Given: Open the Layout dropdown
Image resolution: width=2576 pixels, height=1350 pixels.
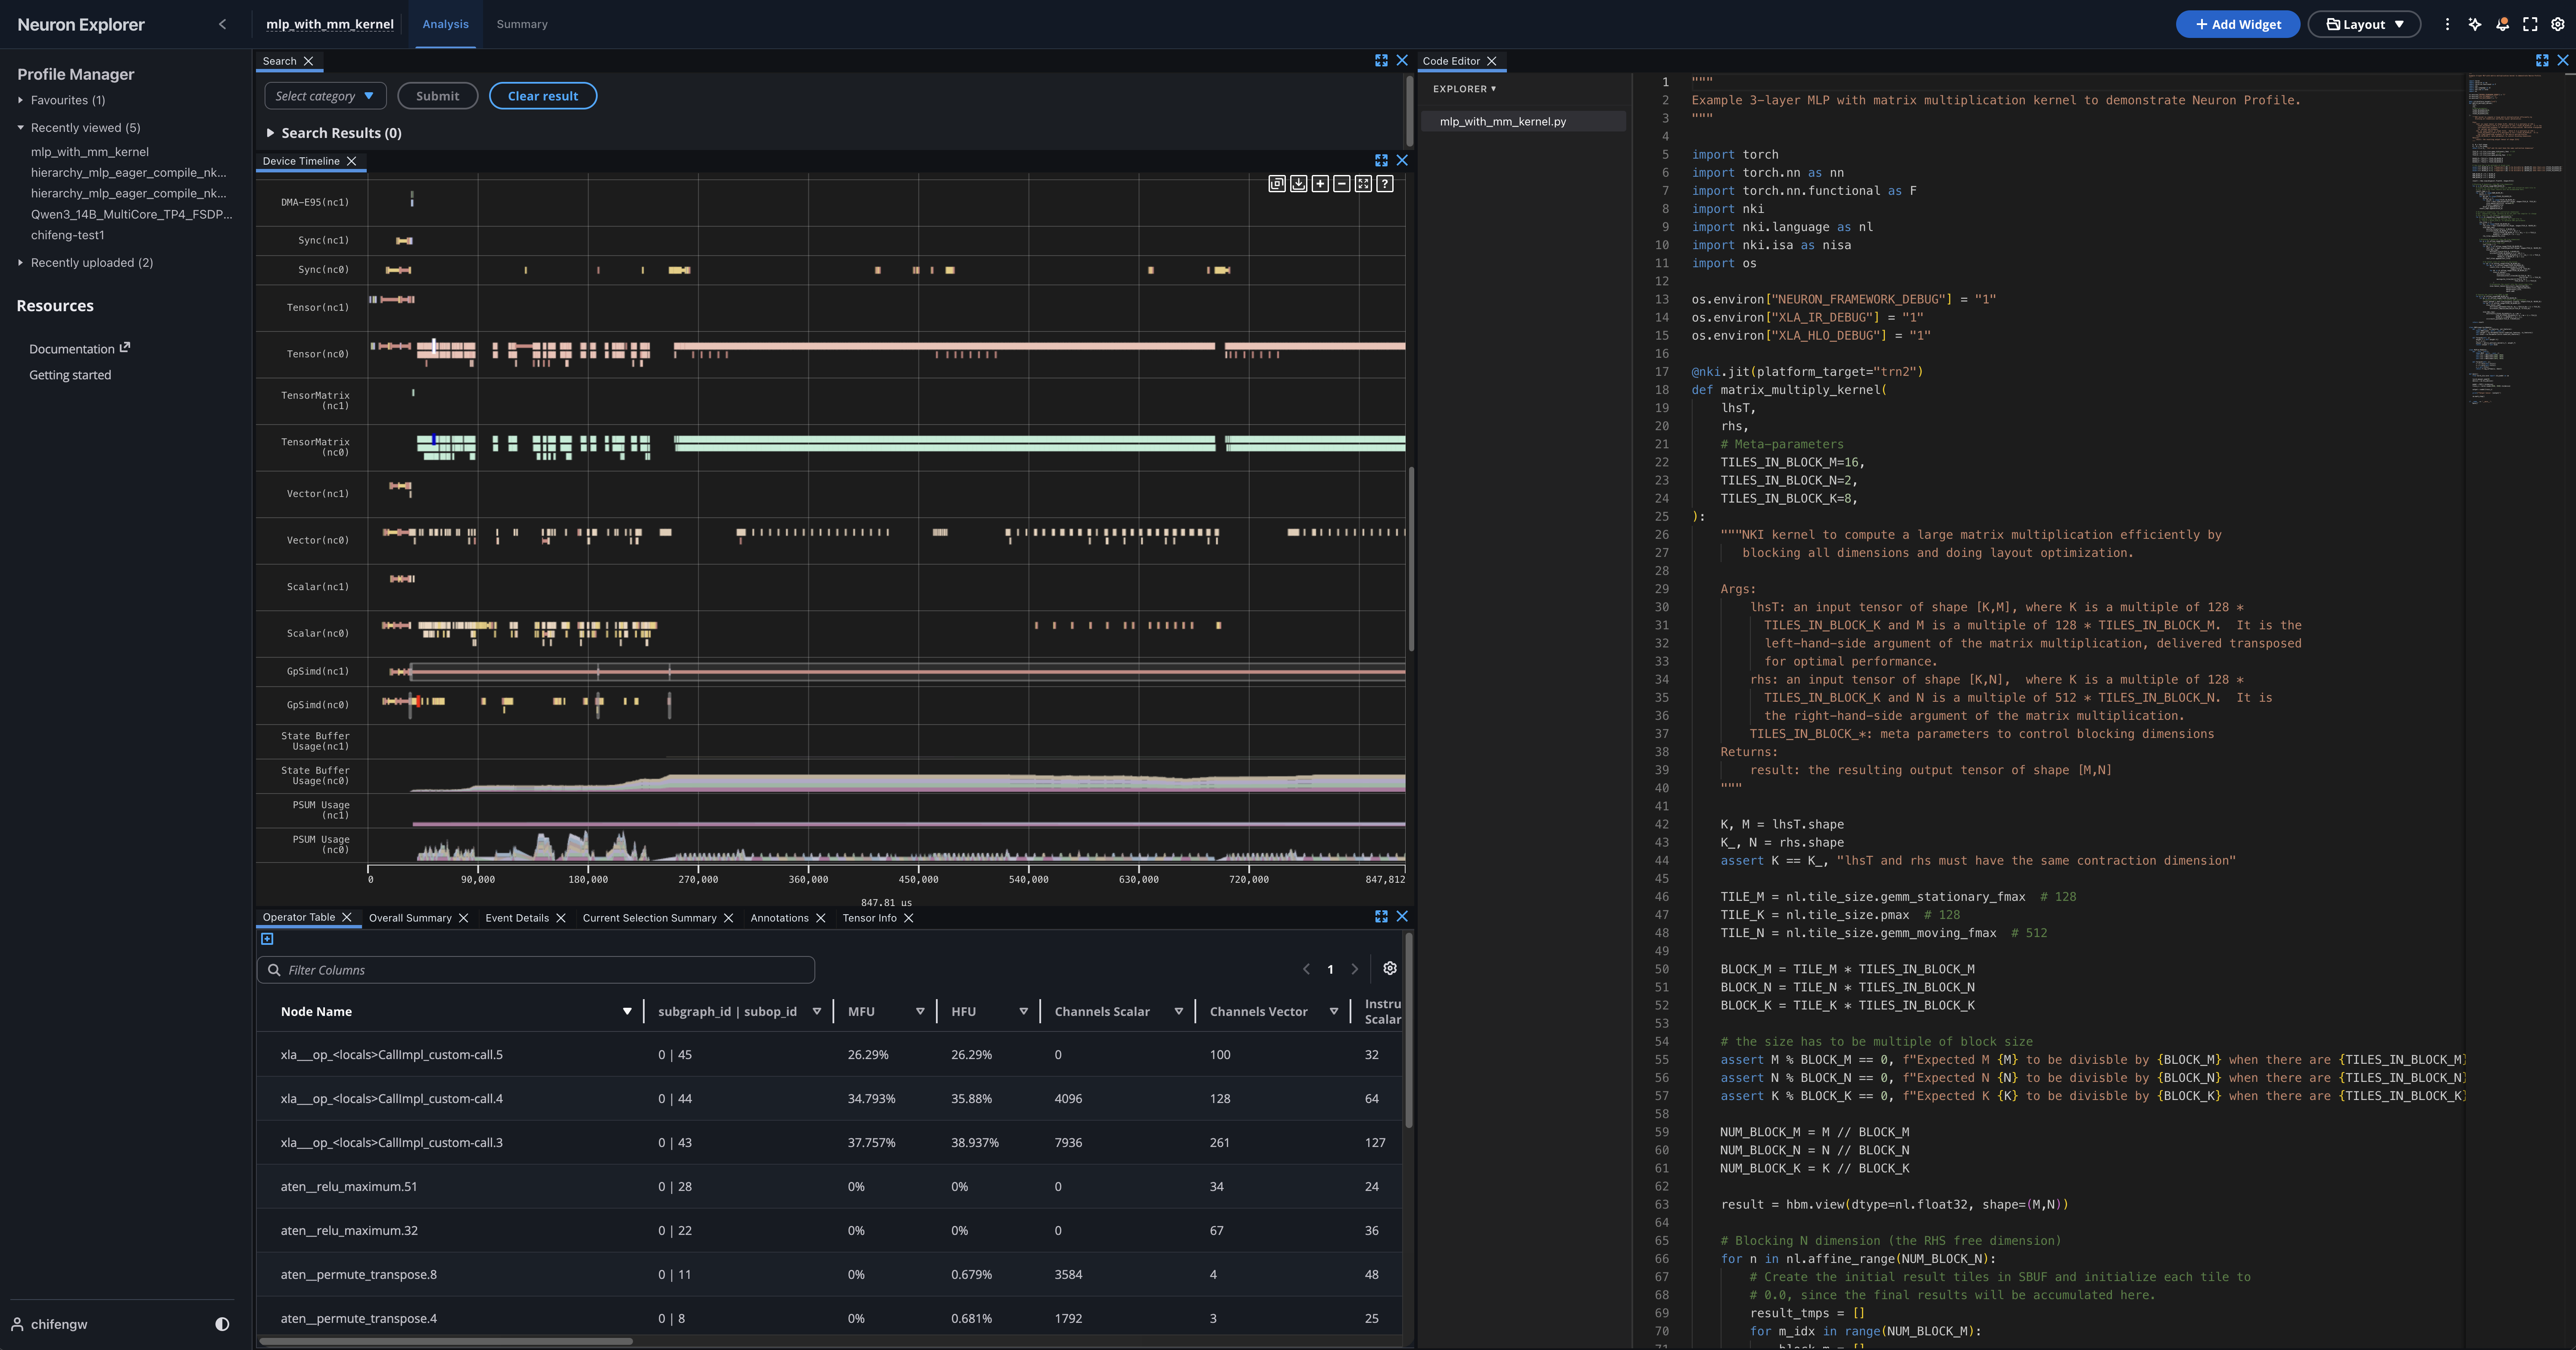Looking at the screenshot, I should (2364, 24).
